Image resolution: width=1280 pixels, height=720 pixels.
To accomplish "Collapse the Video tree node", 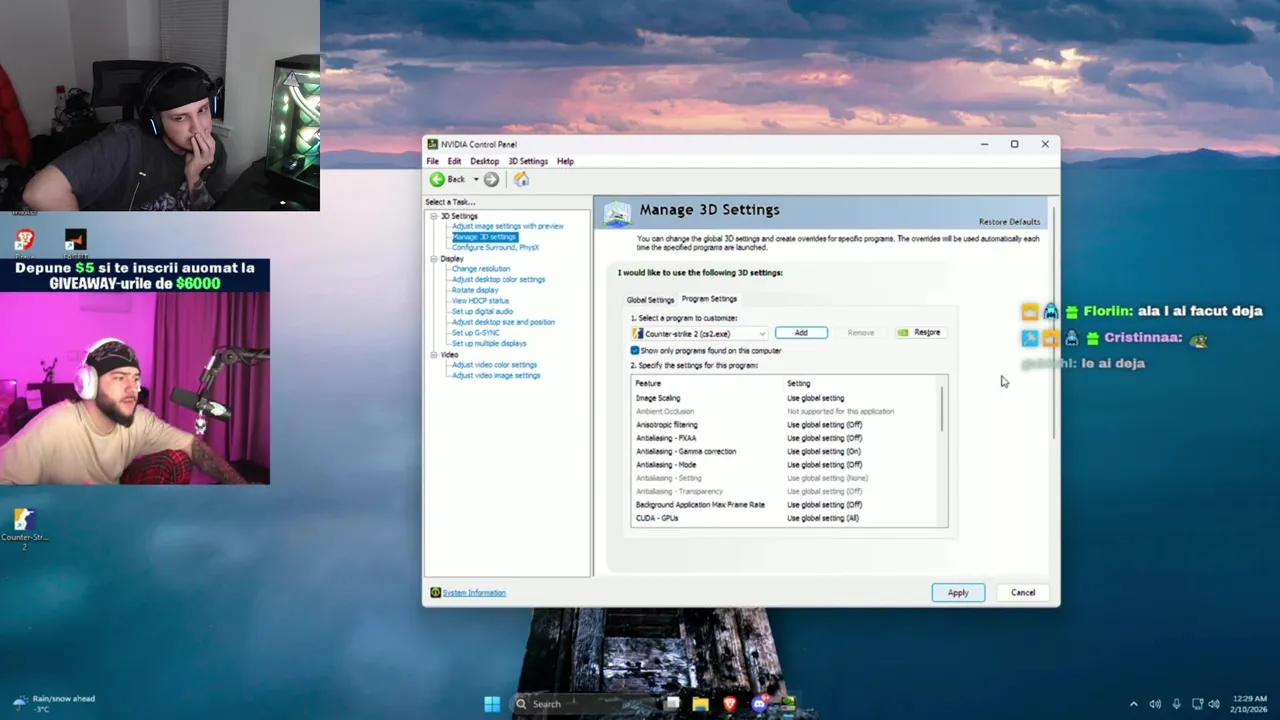I will 434,355.
